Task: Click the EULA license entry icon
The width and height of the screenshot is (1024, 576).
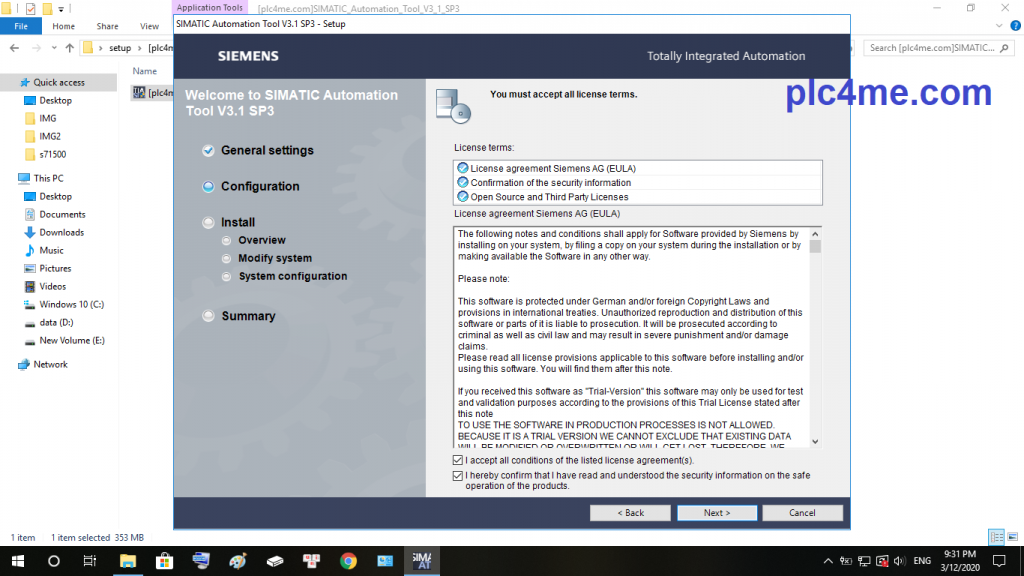Action: 462,168
